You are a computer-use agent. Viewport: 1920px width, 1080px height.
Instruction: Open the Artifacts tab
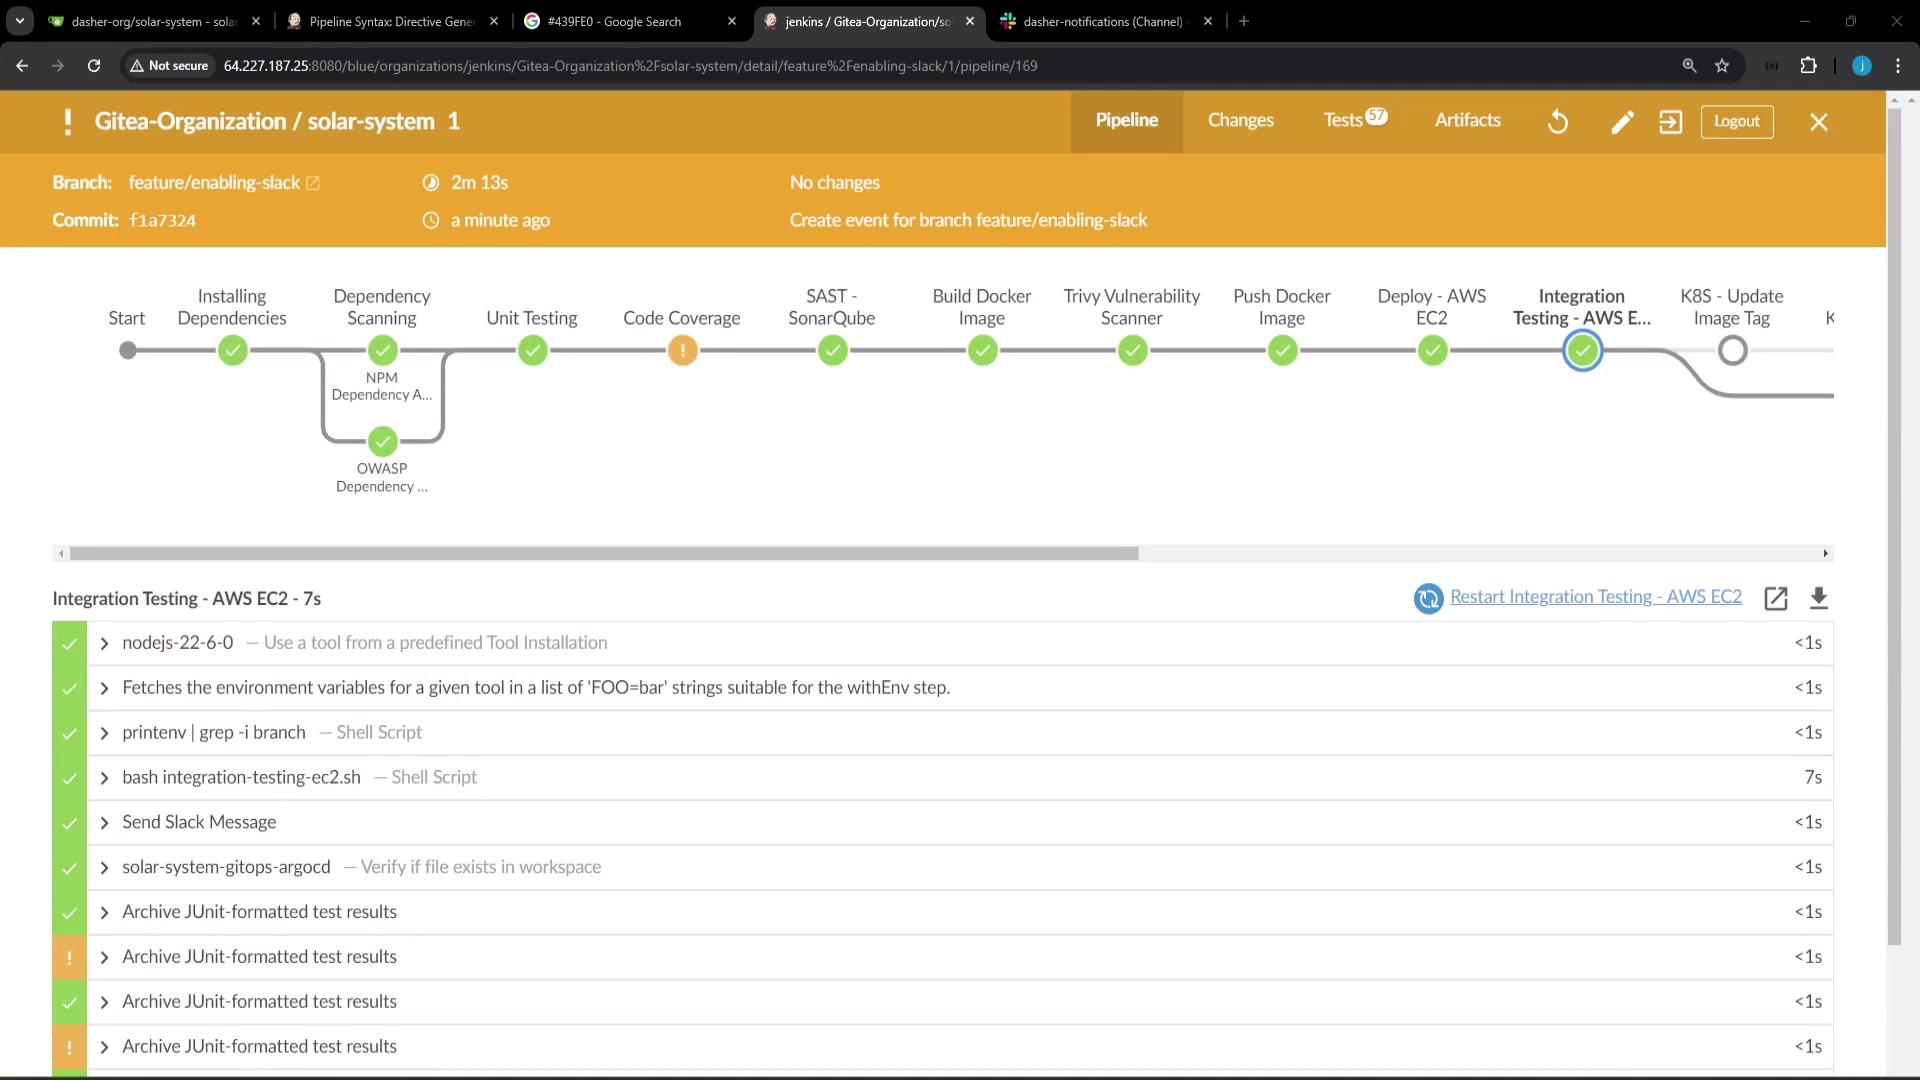click(x=1467, y=120)
